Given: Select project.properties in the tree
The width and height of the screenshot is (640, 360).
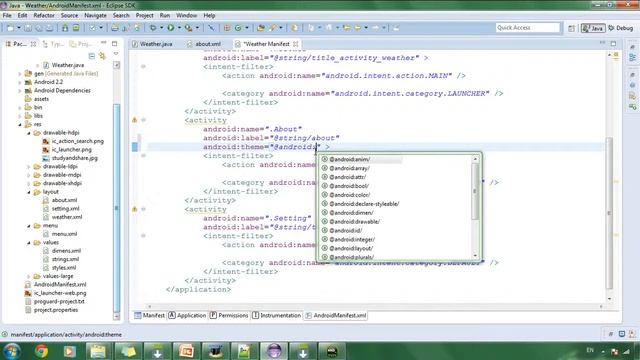Looking at the screenshot, I should coord(51,310).
